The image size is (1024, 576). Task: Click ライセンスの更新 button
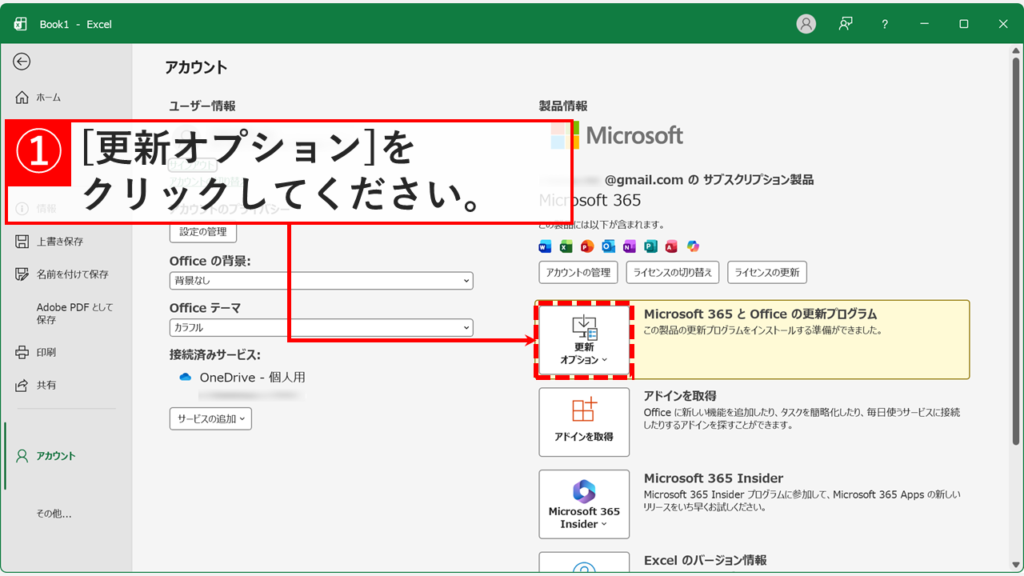coord(767,272)
